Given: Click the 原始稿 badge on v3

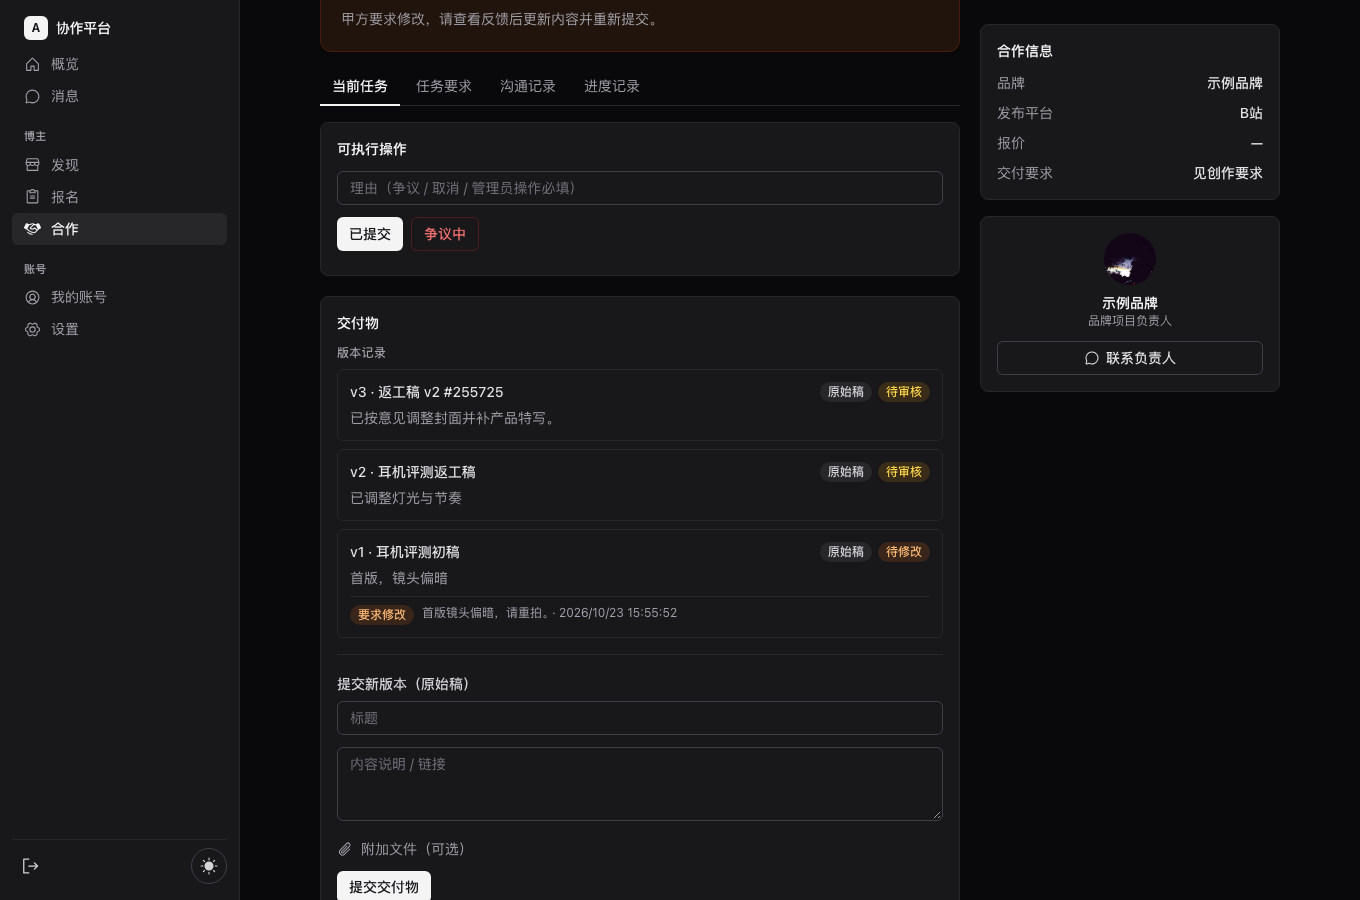Looking at the screenshot, I should point(846,392).
